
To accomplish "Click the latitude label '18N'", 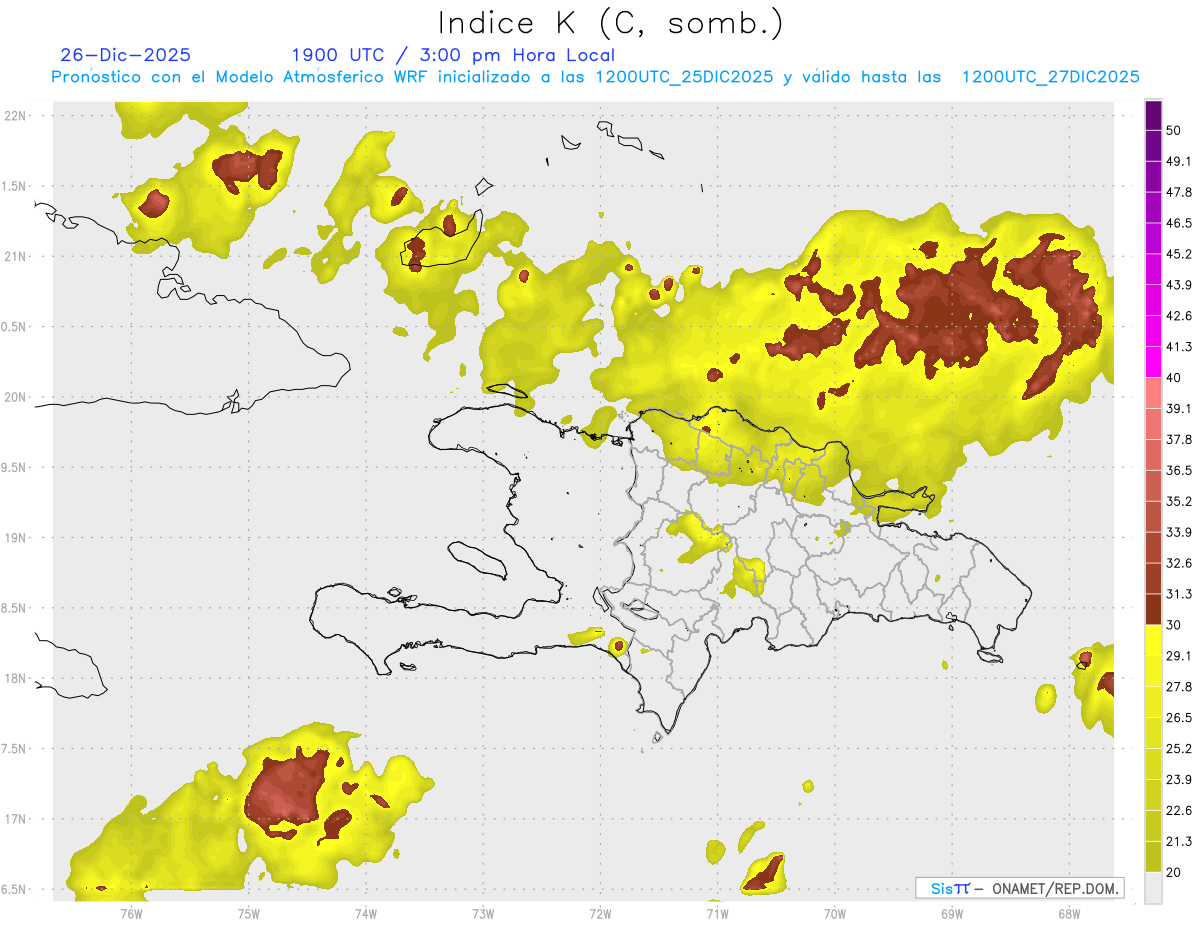I will click(15, 678).
